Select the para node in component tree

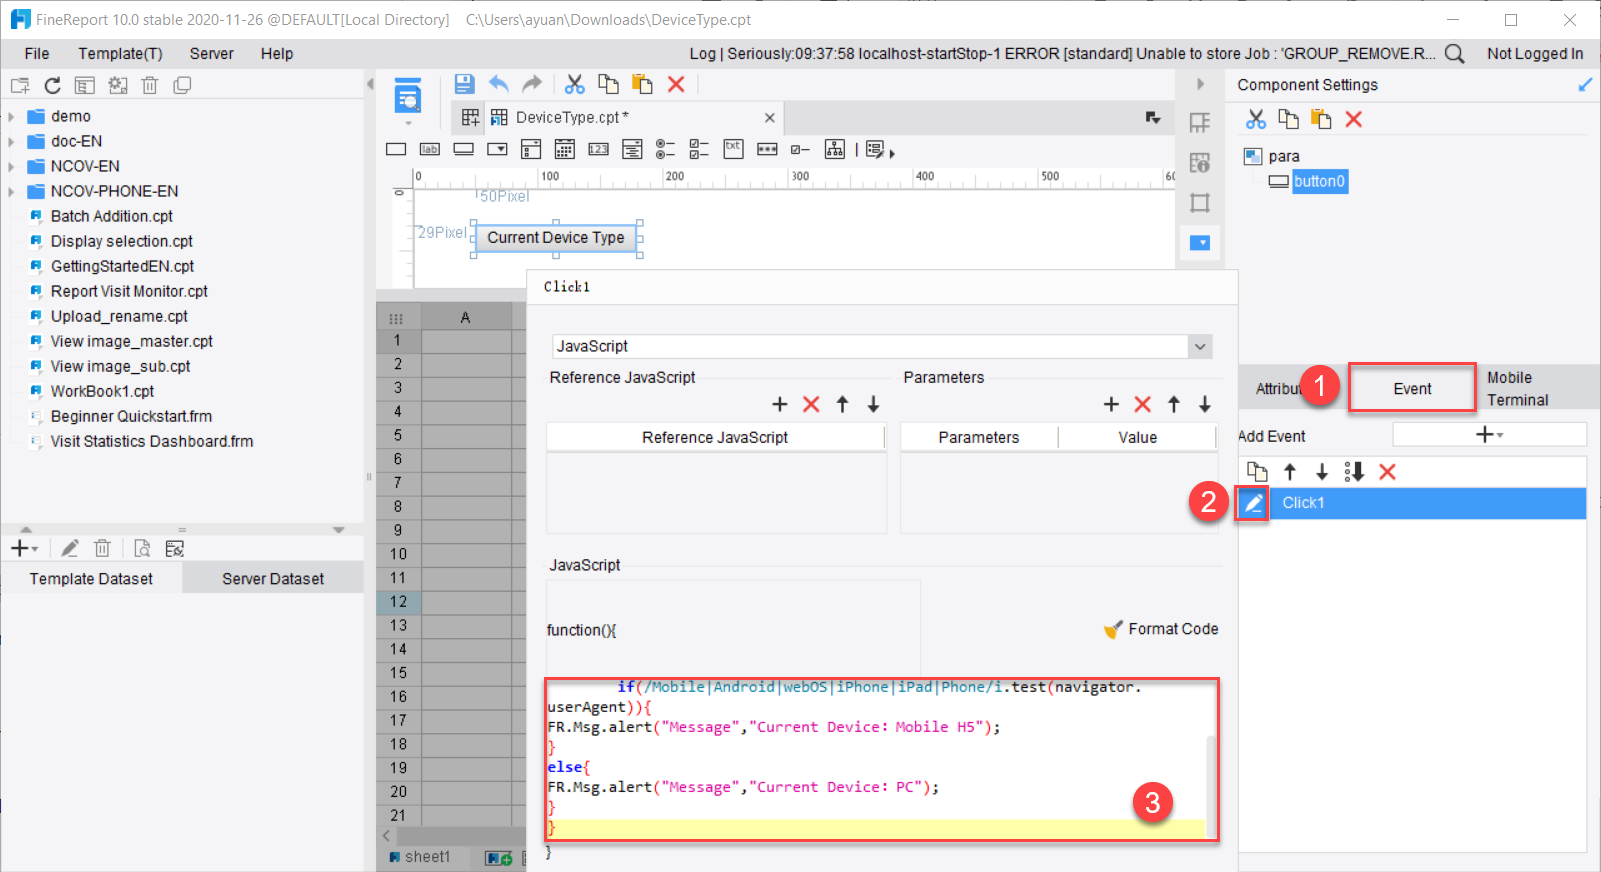(1284, 156)
